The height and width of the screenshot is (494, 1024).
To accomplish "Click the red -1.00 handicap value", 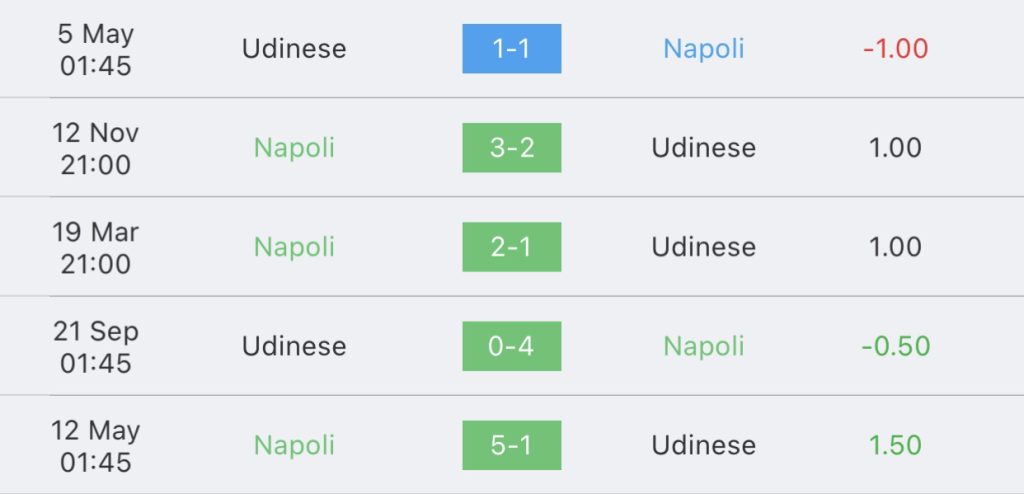I will coord(895,49).
